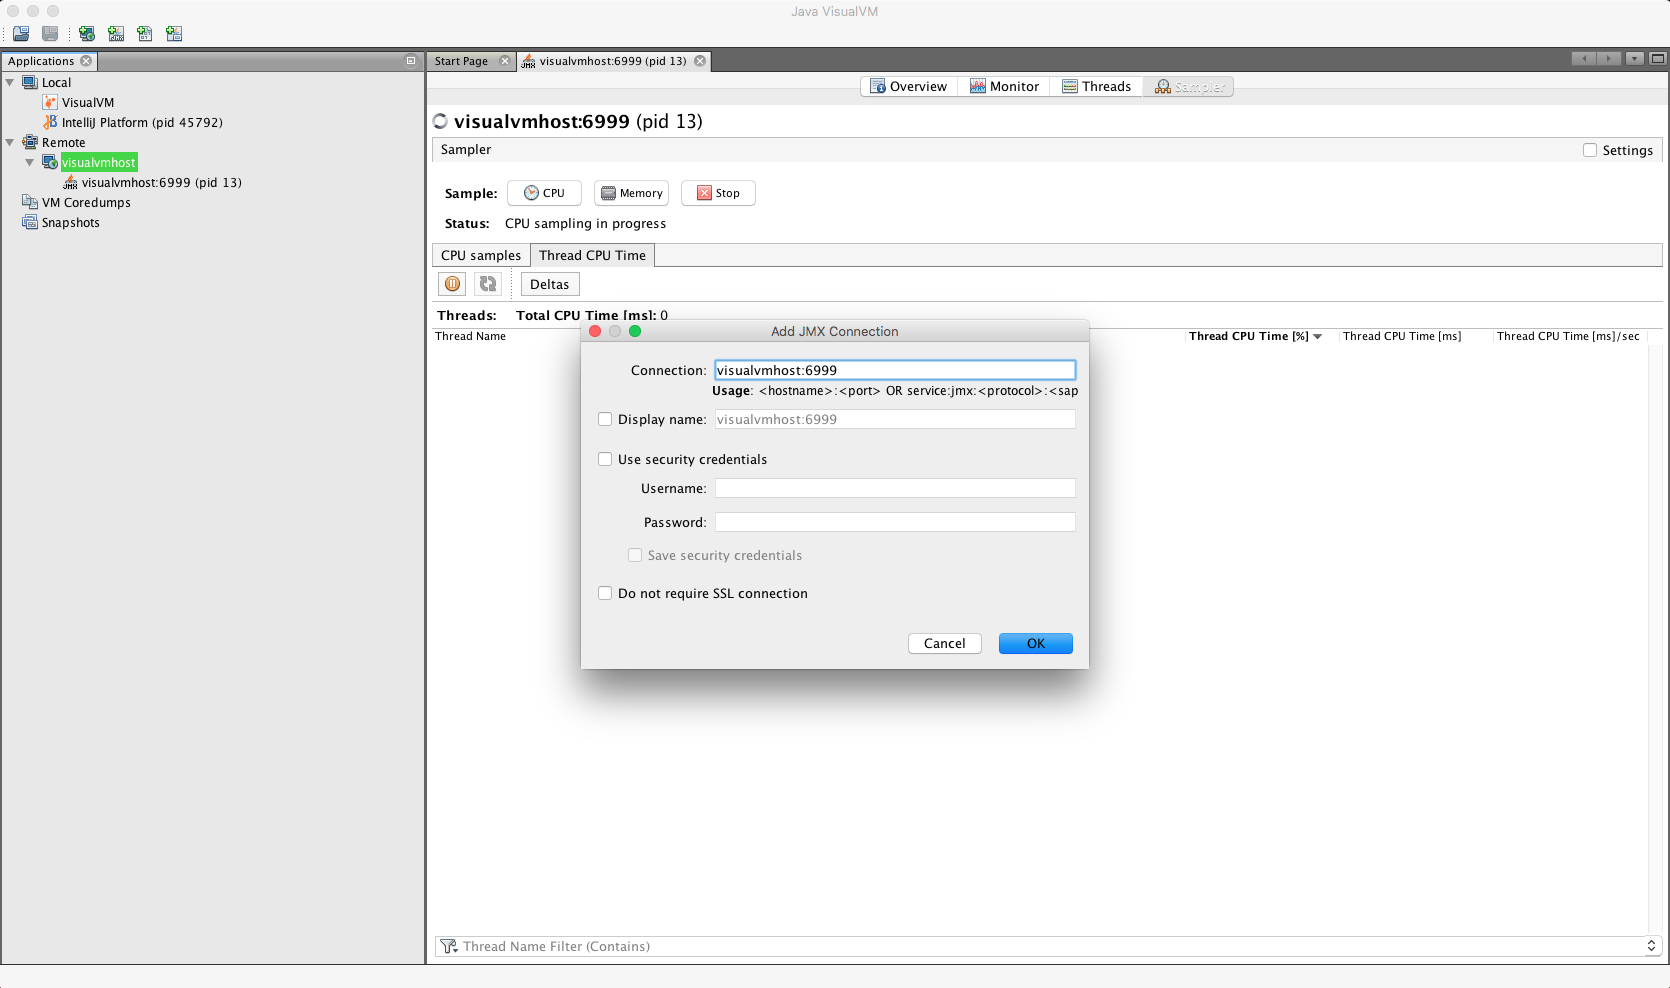Collapse the Local tree node
The image size is (1670, 988).
[10, 82]
